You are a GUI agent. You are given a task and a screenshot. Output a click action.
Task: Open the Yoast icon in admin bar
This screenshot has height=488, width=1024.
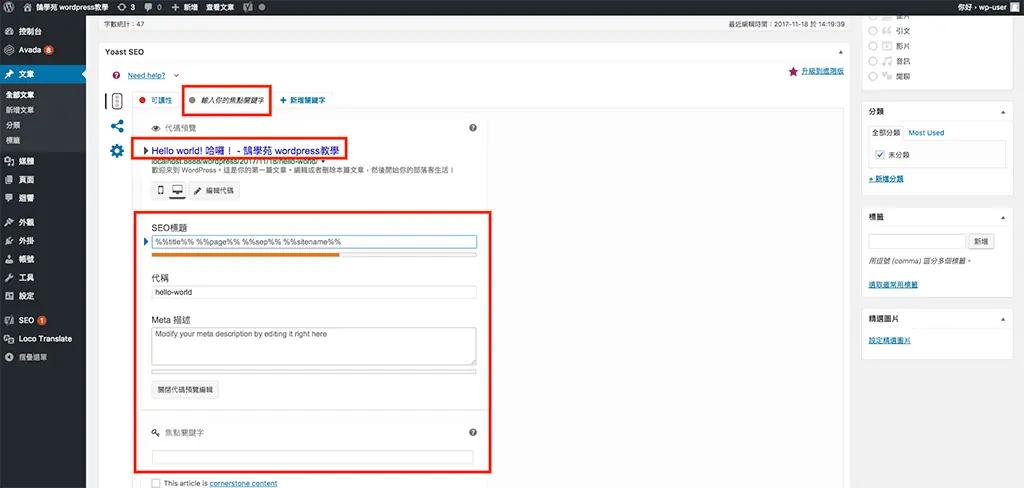[x=248, y=7]
